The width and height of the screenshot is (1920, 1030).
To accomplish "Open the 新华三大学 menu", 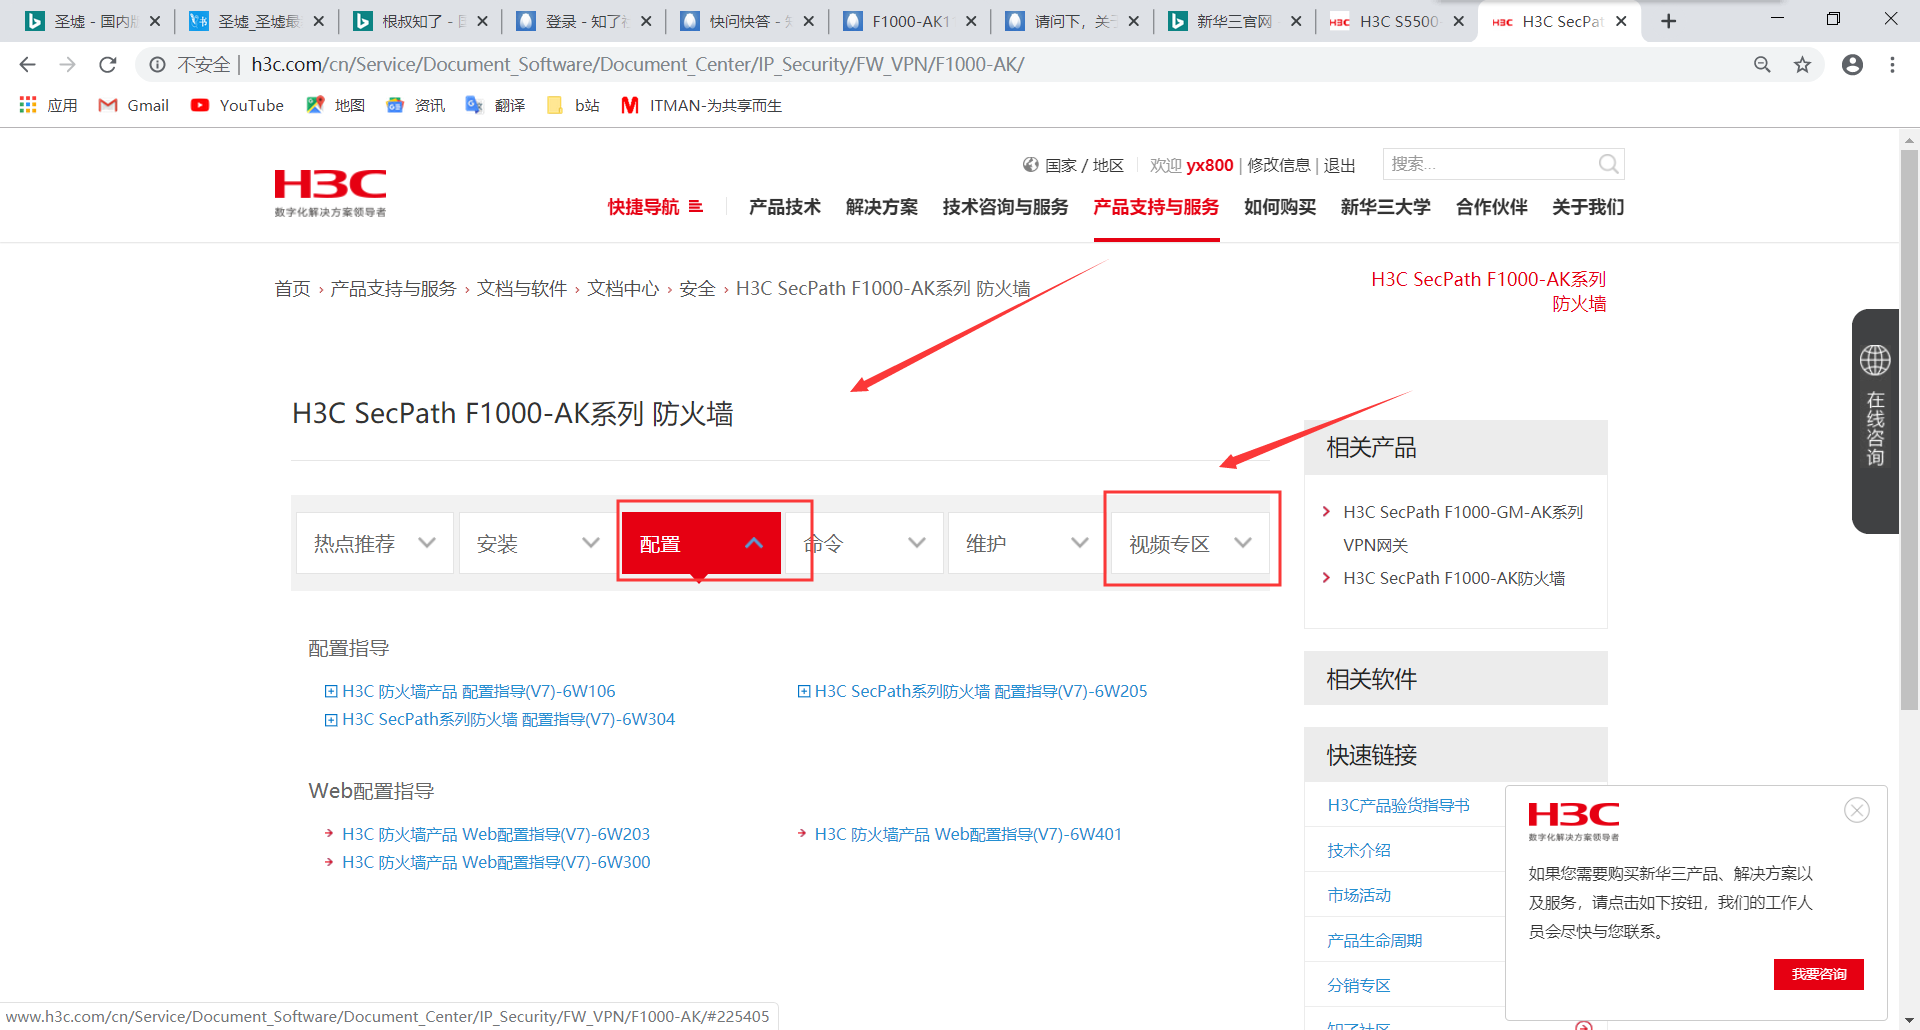I will tap(1386, 207).
